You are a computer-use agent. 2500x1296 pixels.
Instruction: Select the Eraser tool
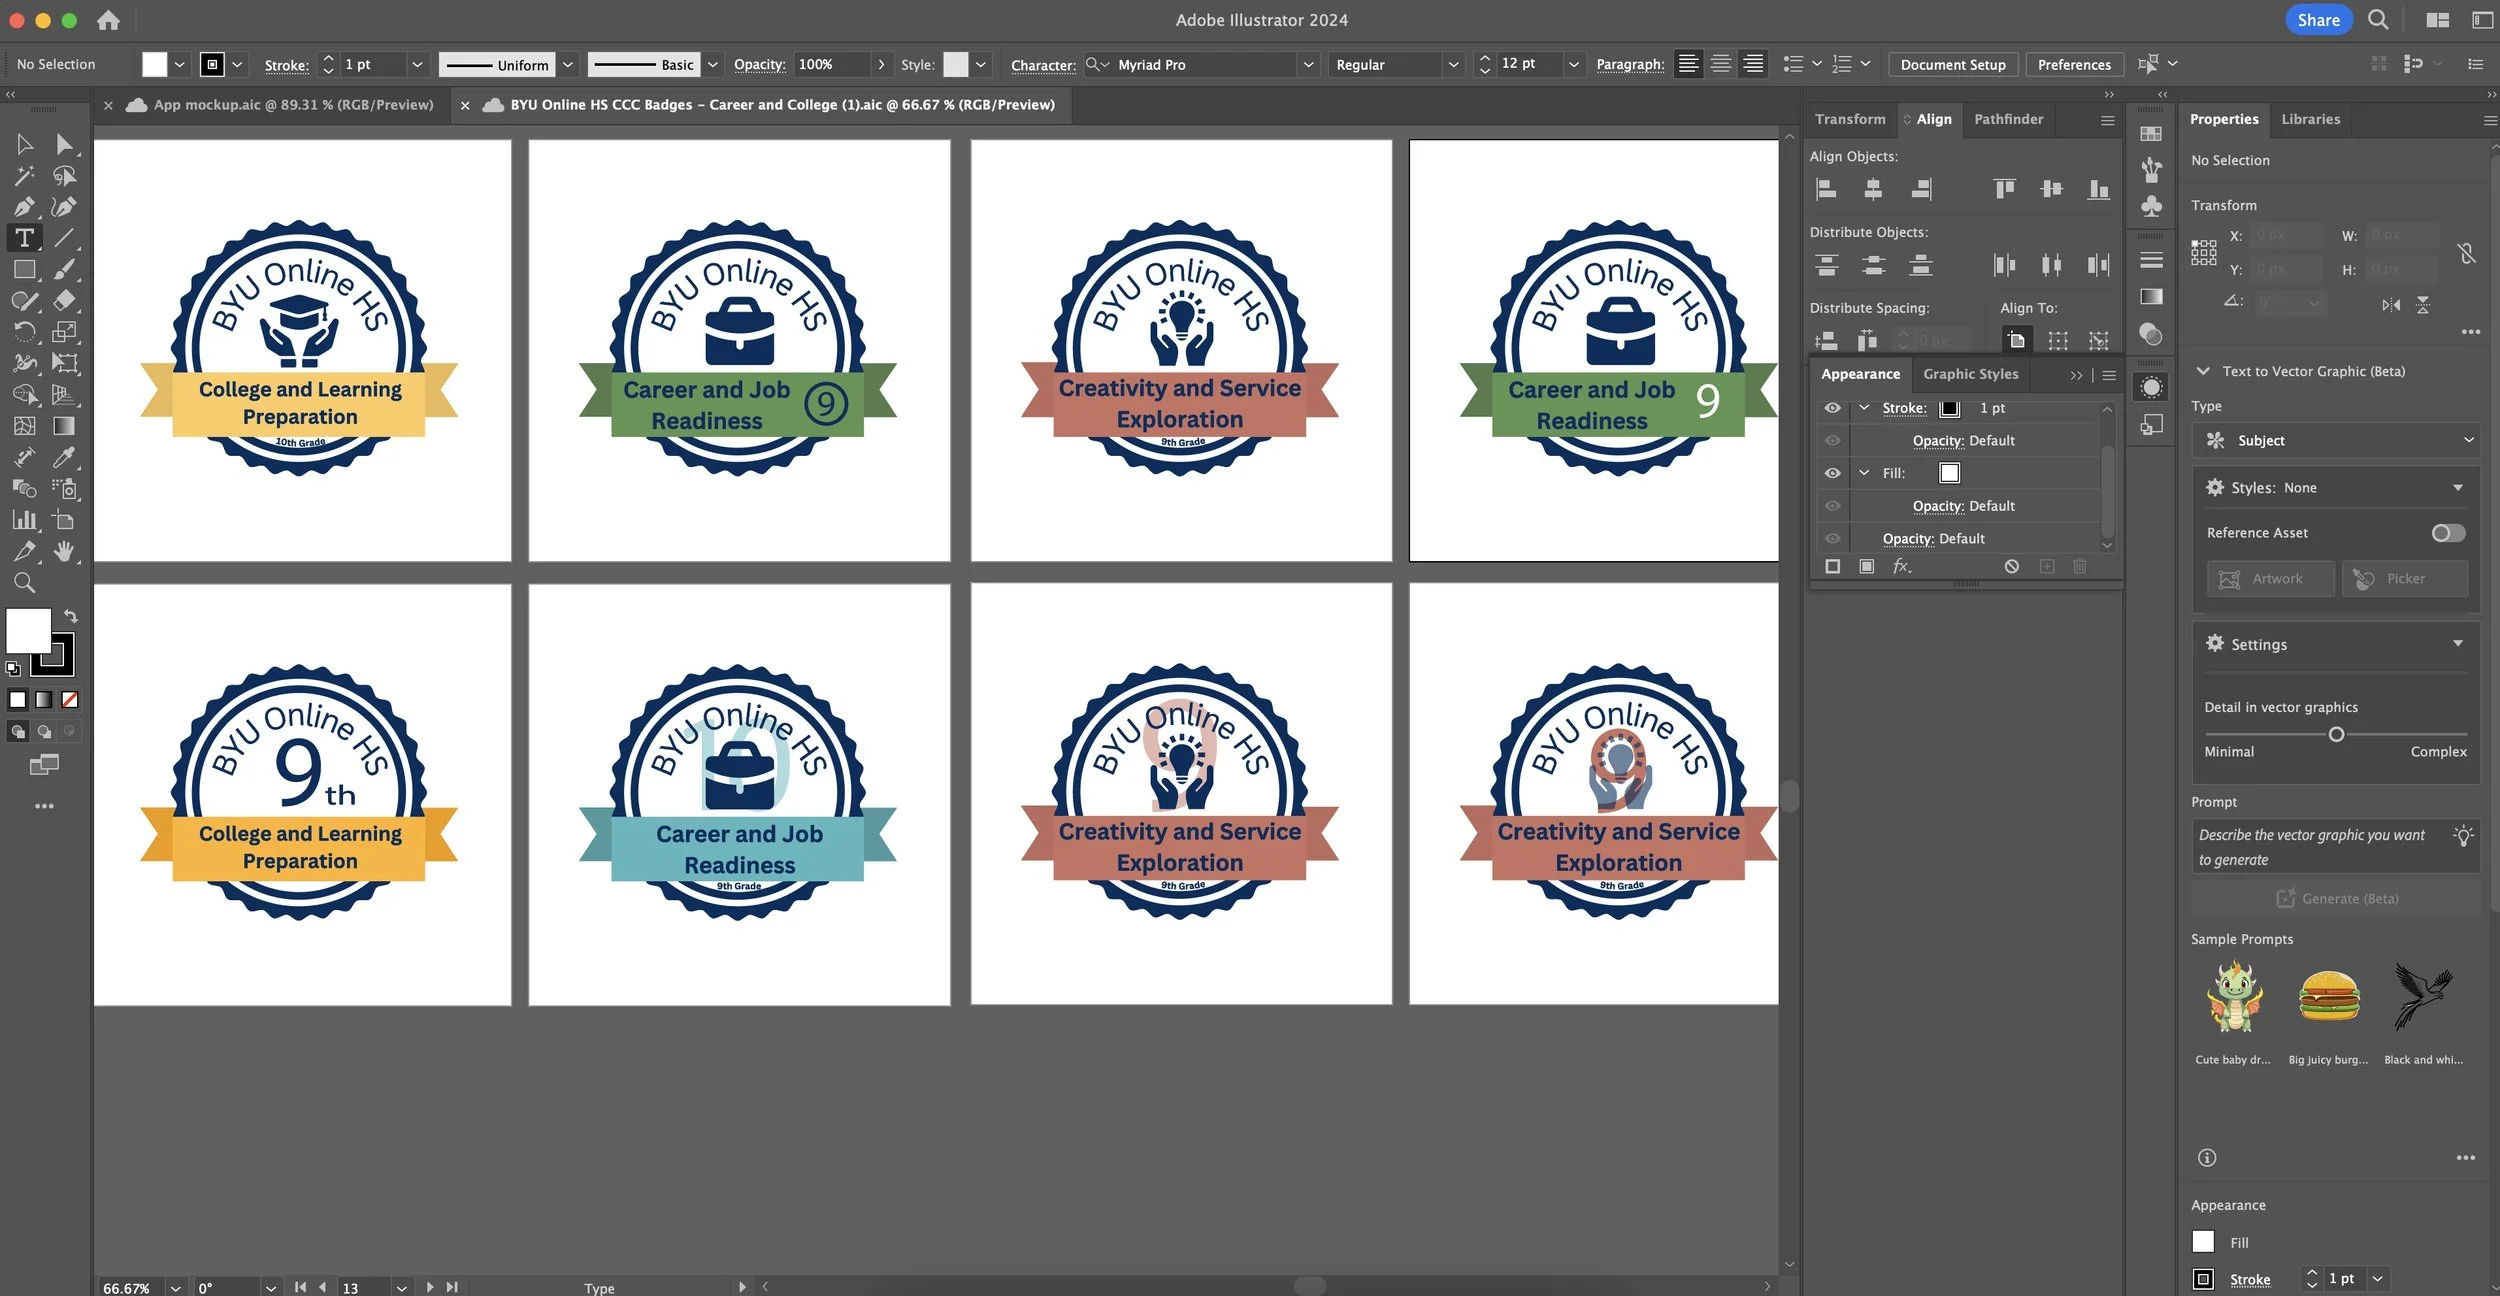(65, 300)
